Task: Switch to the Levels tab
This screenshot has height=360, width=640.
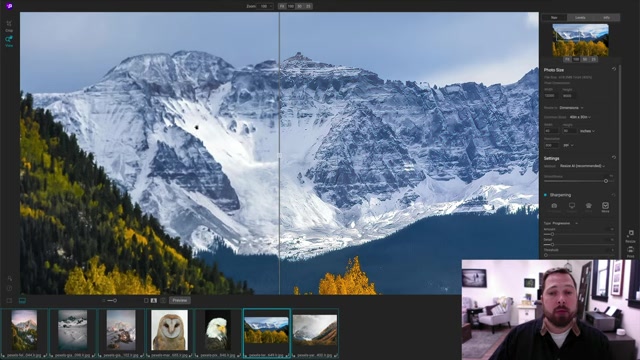Action: click(580, 18)
